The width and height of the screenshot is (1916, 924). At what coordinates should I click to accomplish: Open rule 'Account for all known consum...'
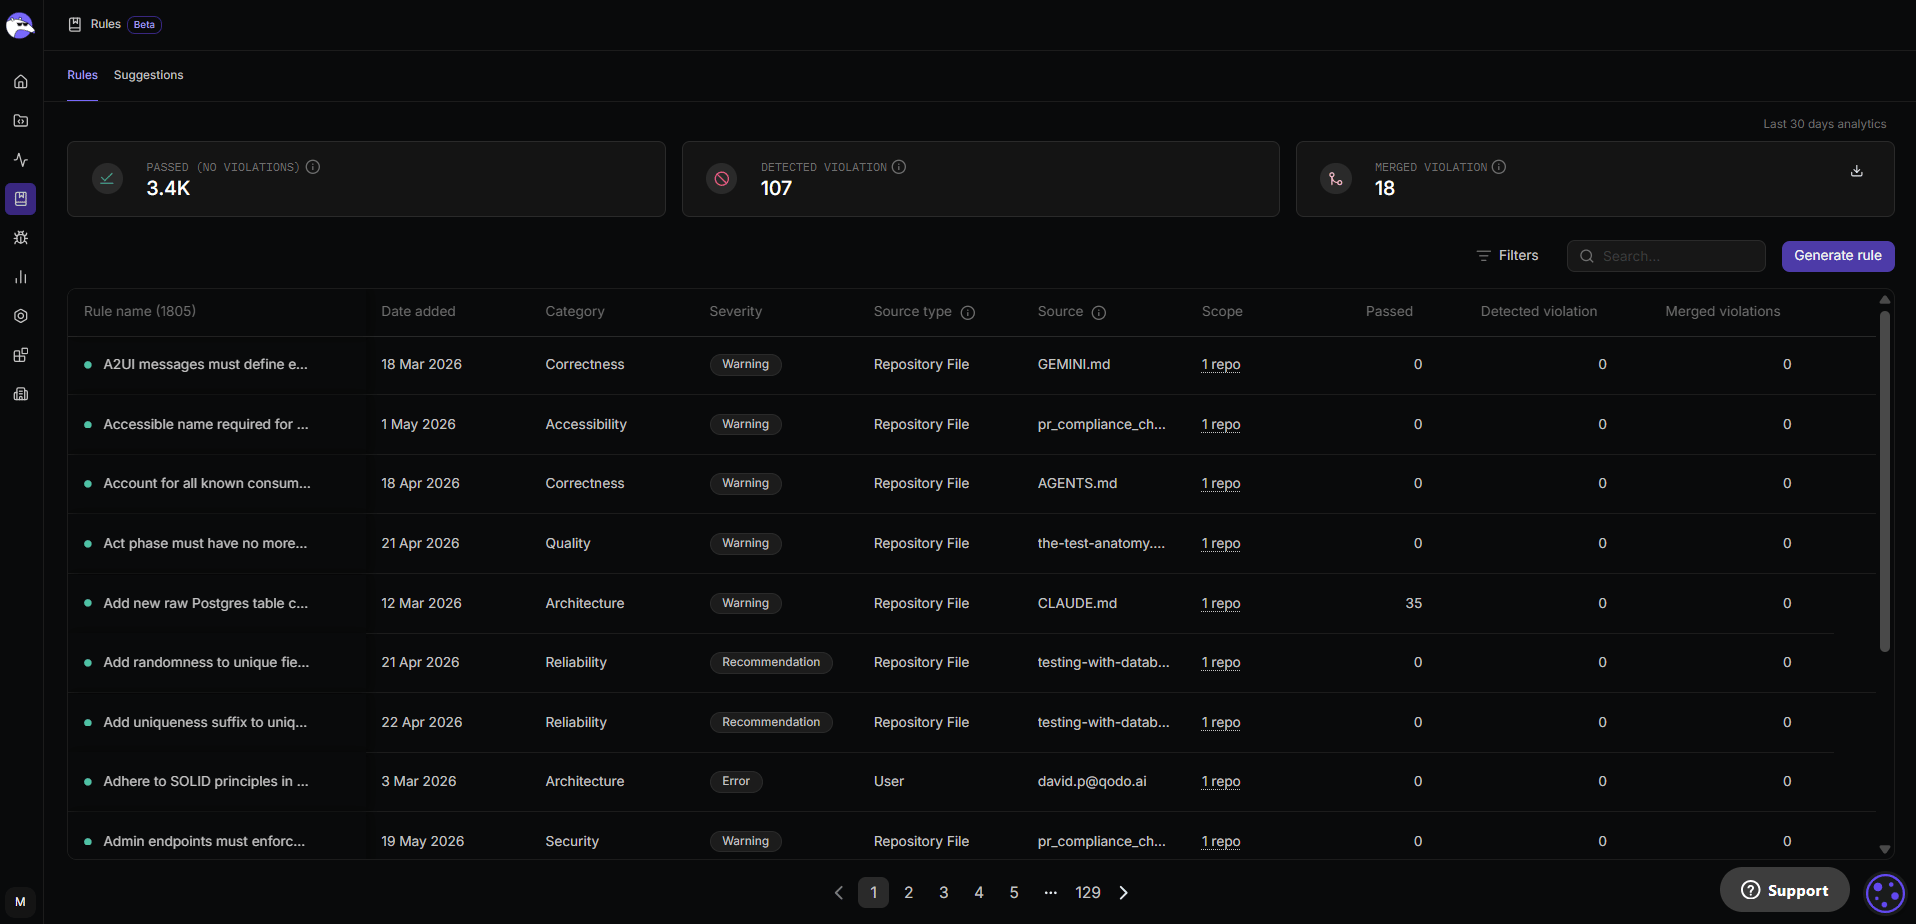[207, 484]
